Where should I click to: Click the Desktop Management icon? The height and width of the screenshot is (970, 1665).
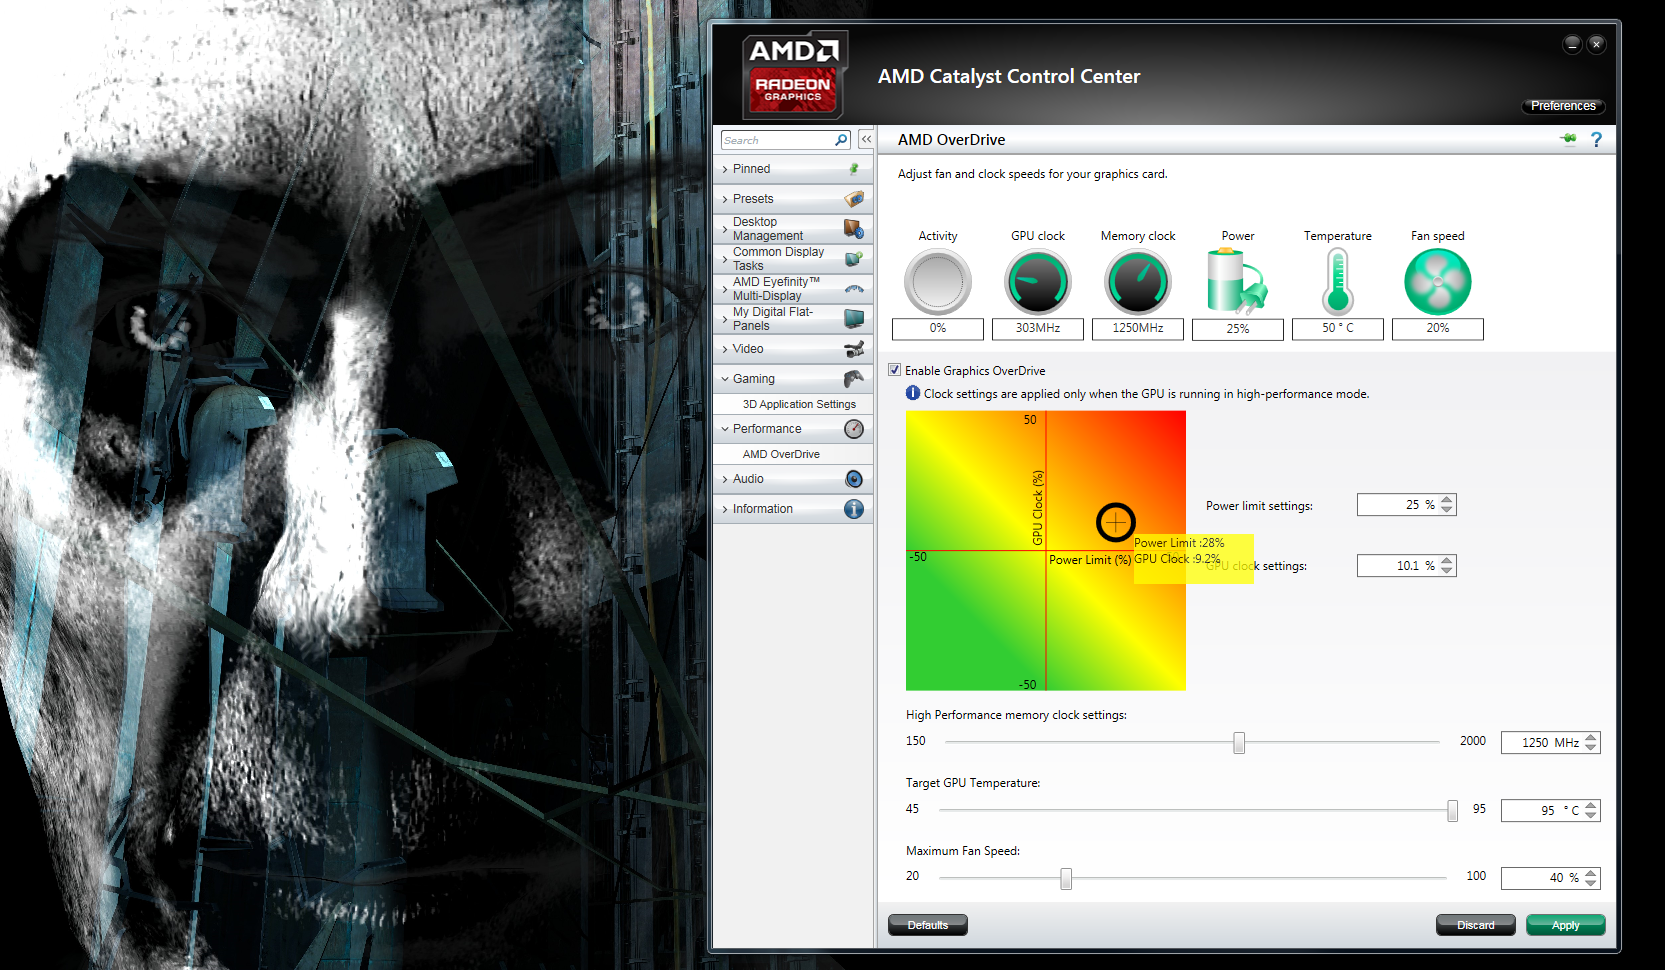tap(854, 229)
